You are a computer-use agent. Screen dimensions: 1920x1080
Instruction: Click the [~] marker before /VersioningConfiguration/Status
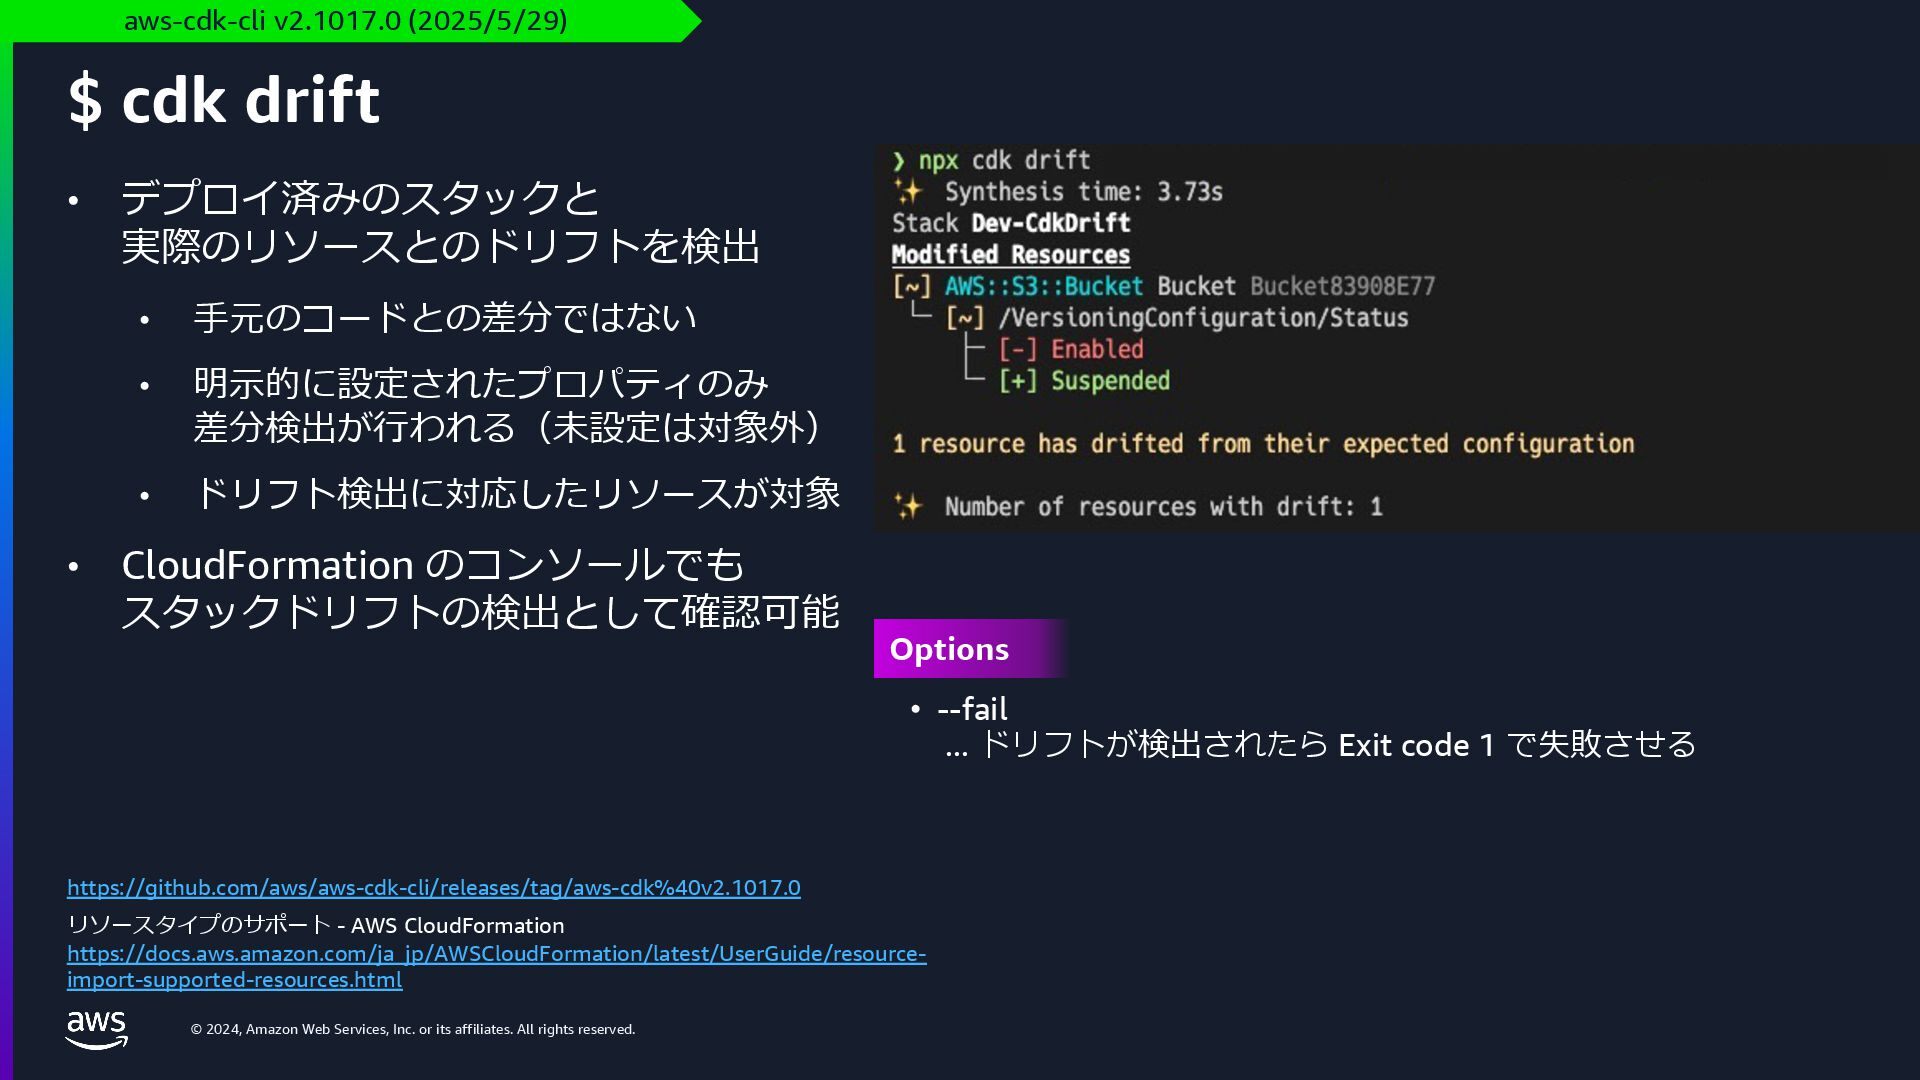[964, 318]
